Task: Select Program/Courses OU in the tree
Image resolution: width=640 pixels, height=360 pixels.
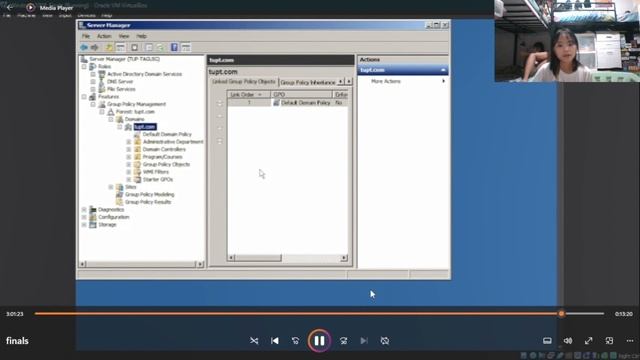Action: [162, 157]
